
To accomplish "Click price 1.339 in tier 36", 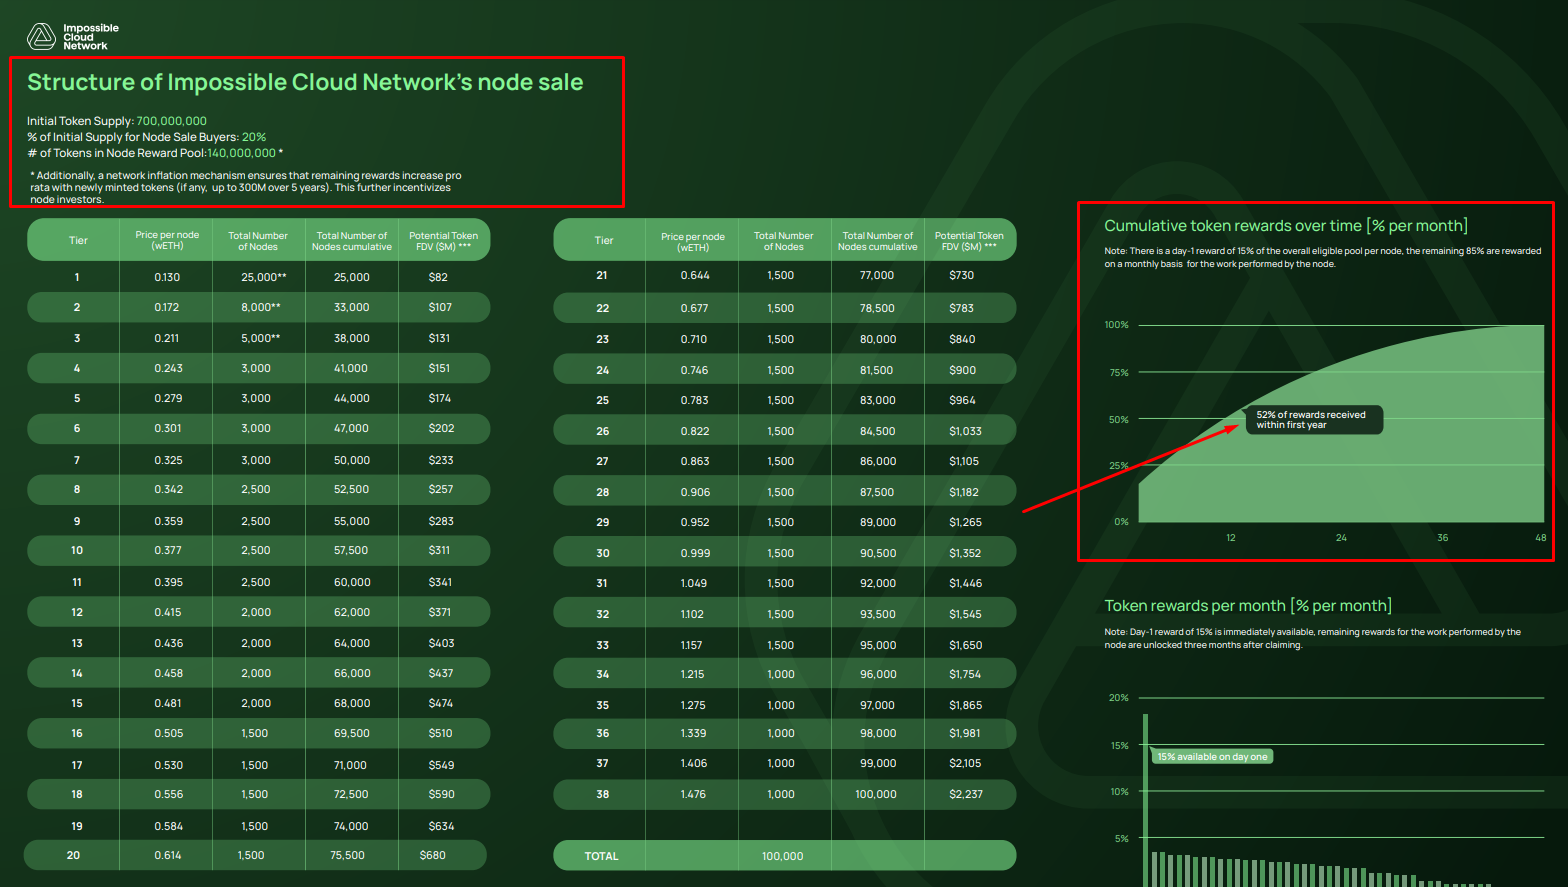I will (x=693, y=733).
